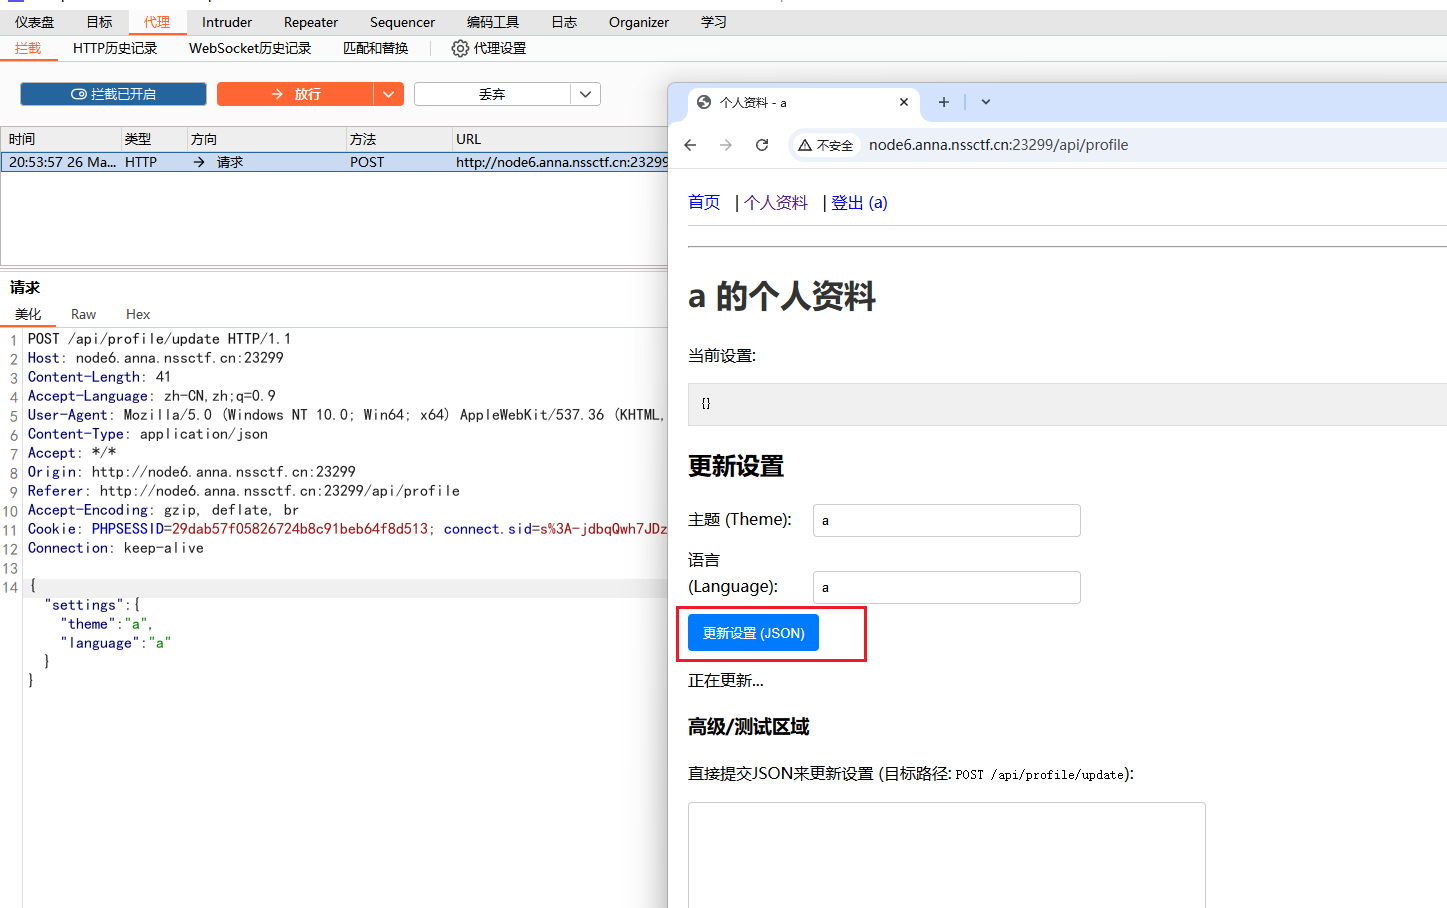This screenshot has height=908, width=1447.
Task: Open the 匹配和替换 sub-tab
Action: click(x=376, y=48)
